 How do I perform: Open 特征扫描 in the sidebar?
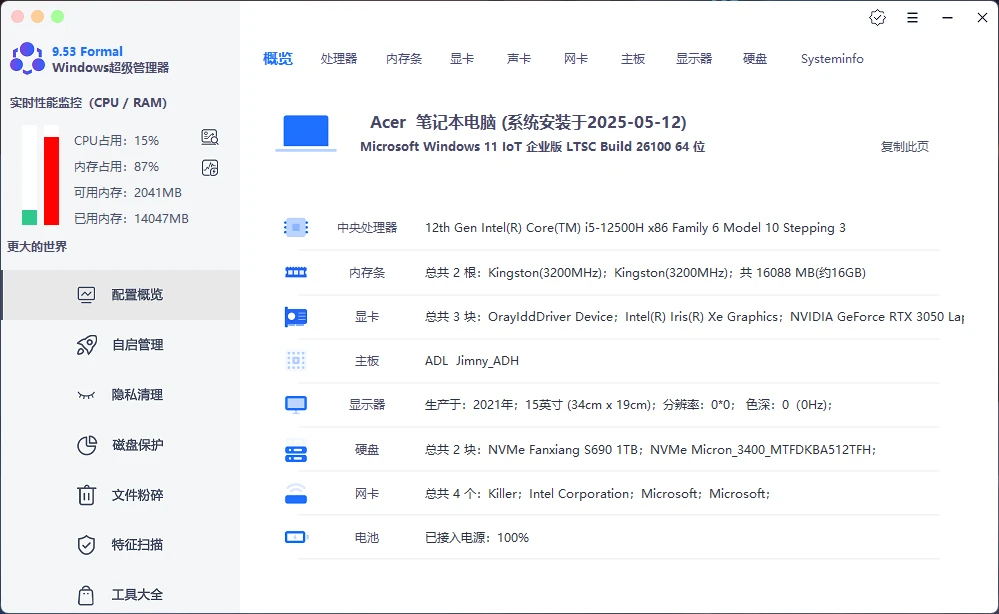point(121,545)
